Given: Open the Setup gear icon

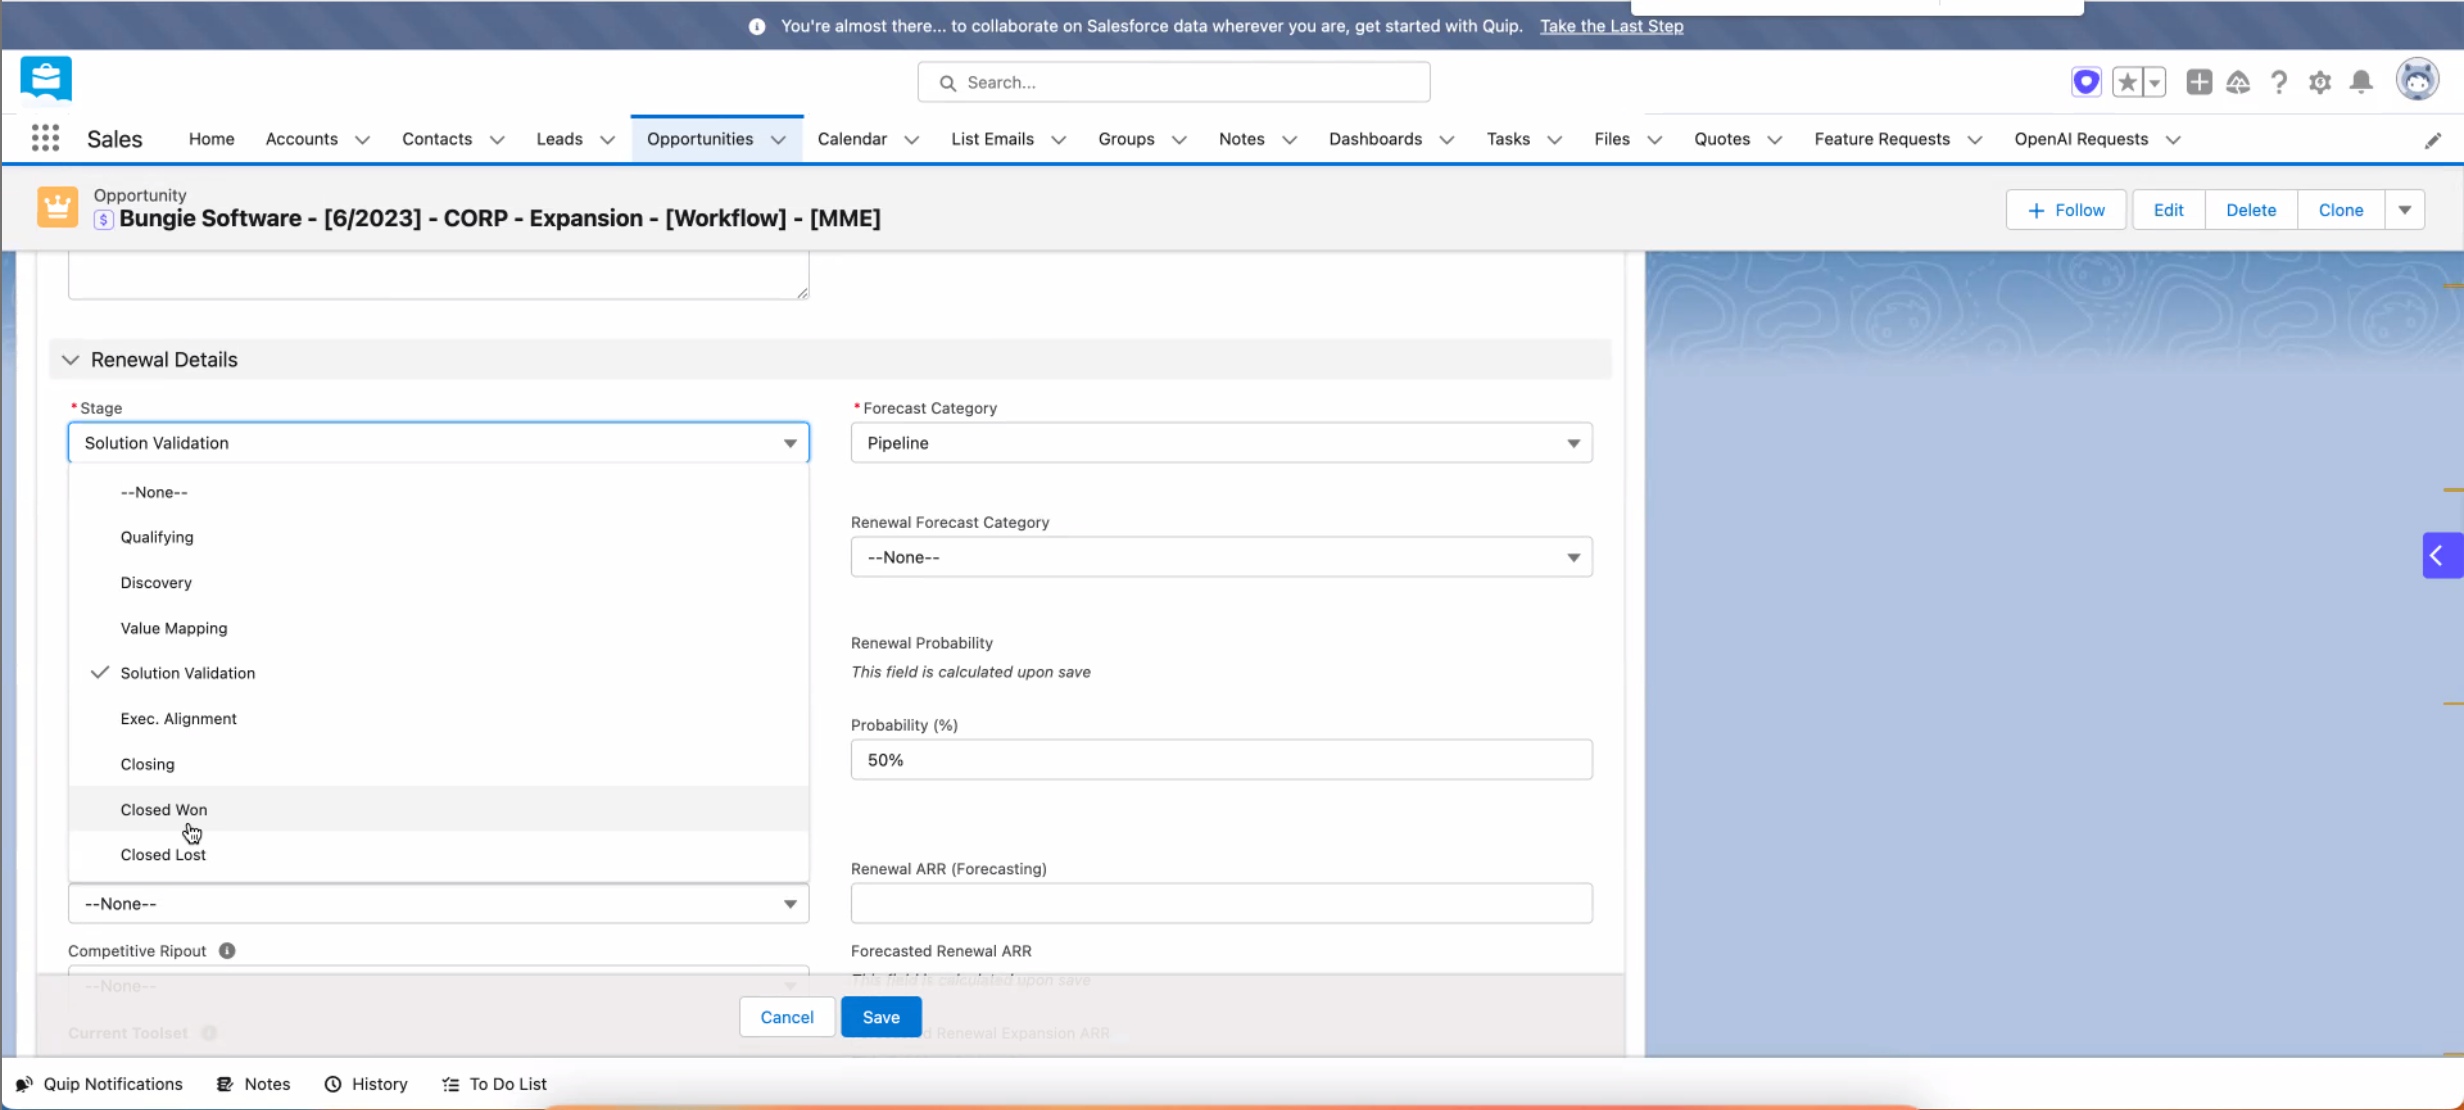Looking at the screenshot, I should [2320, 82].
